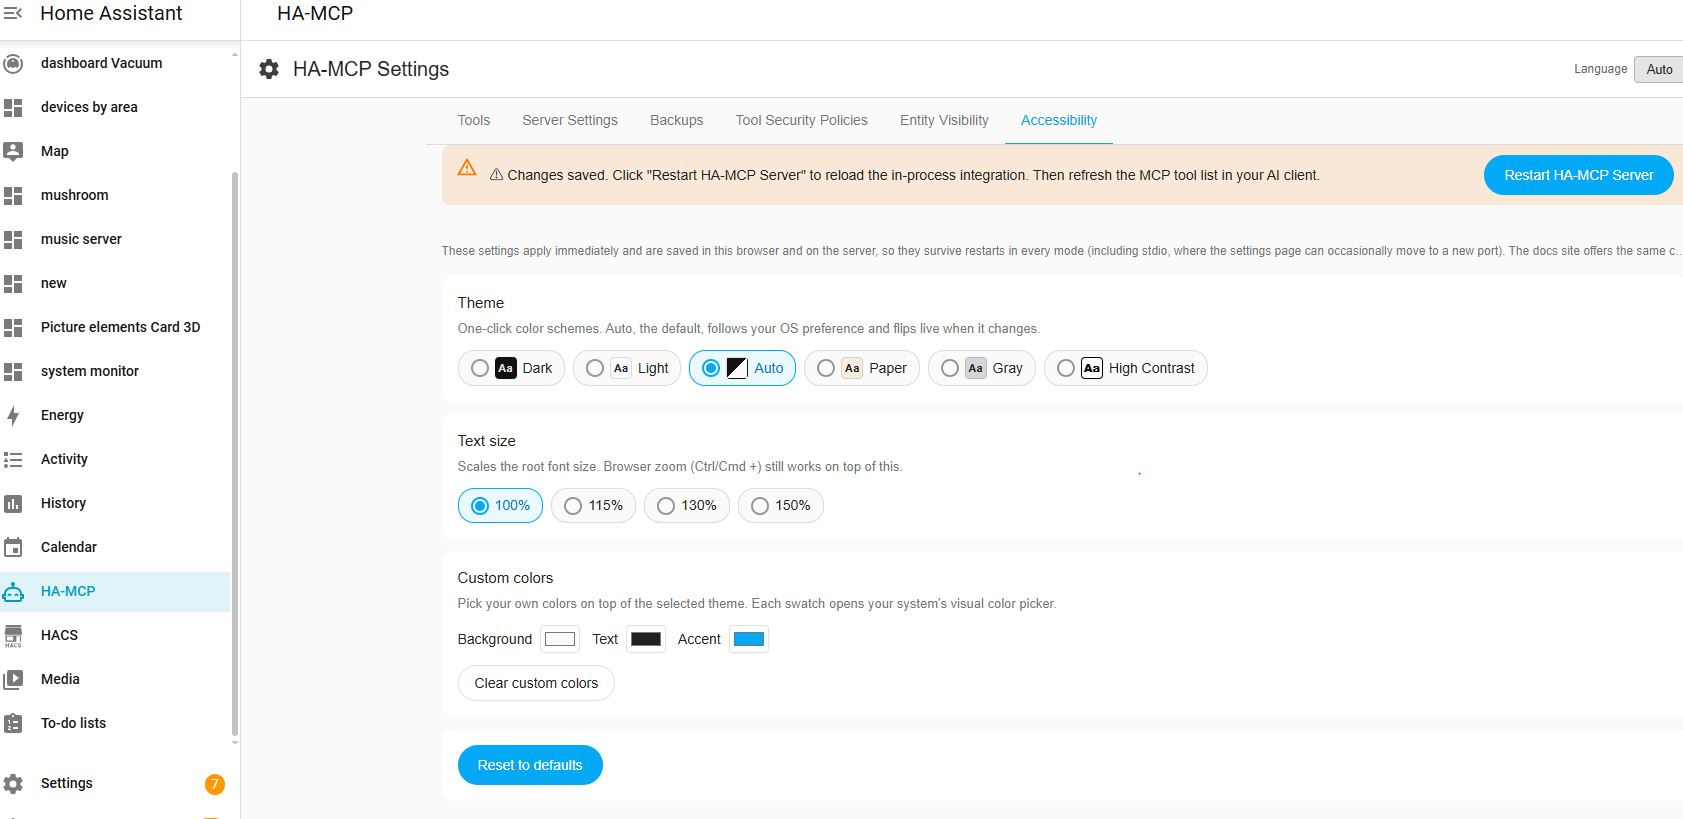Image resolution: width=1683 pixels, height=819 pixels.
Task: Switch to the Server Settings tab
Action: pyautogui.click(x=570, y=120)
